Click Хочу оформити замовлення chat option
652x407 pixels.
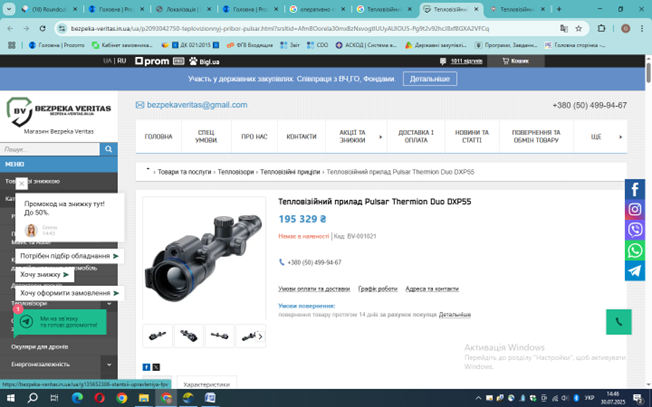[x=69, y=293]
